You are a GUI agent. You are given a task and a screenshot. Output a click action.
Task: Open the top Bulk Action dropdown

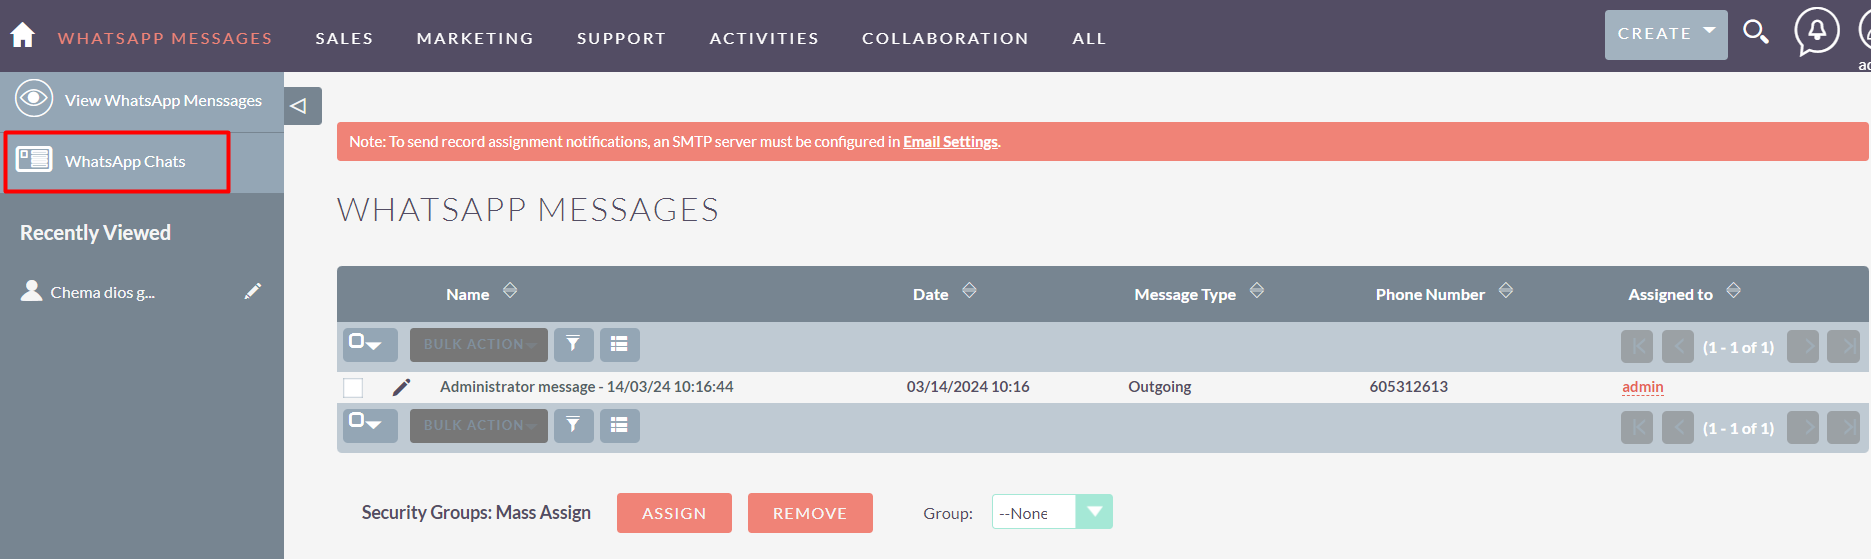pos(479,344)
